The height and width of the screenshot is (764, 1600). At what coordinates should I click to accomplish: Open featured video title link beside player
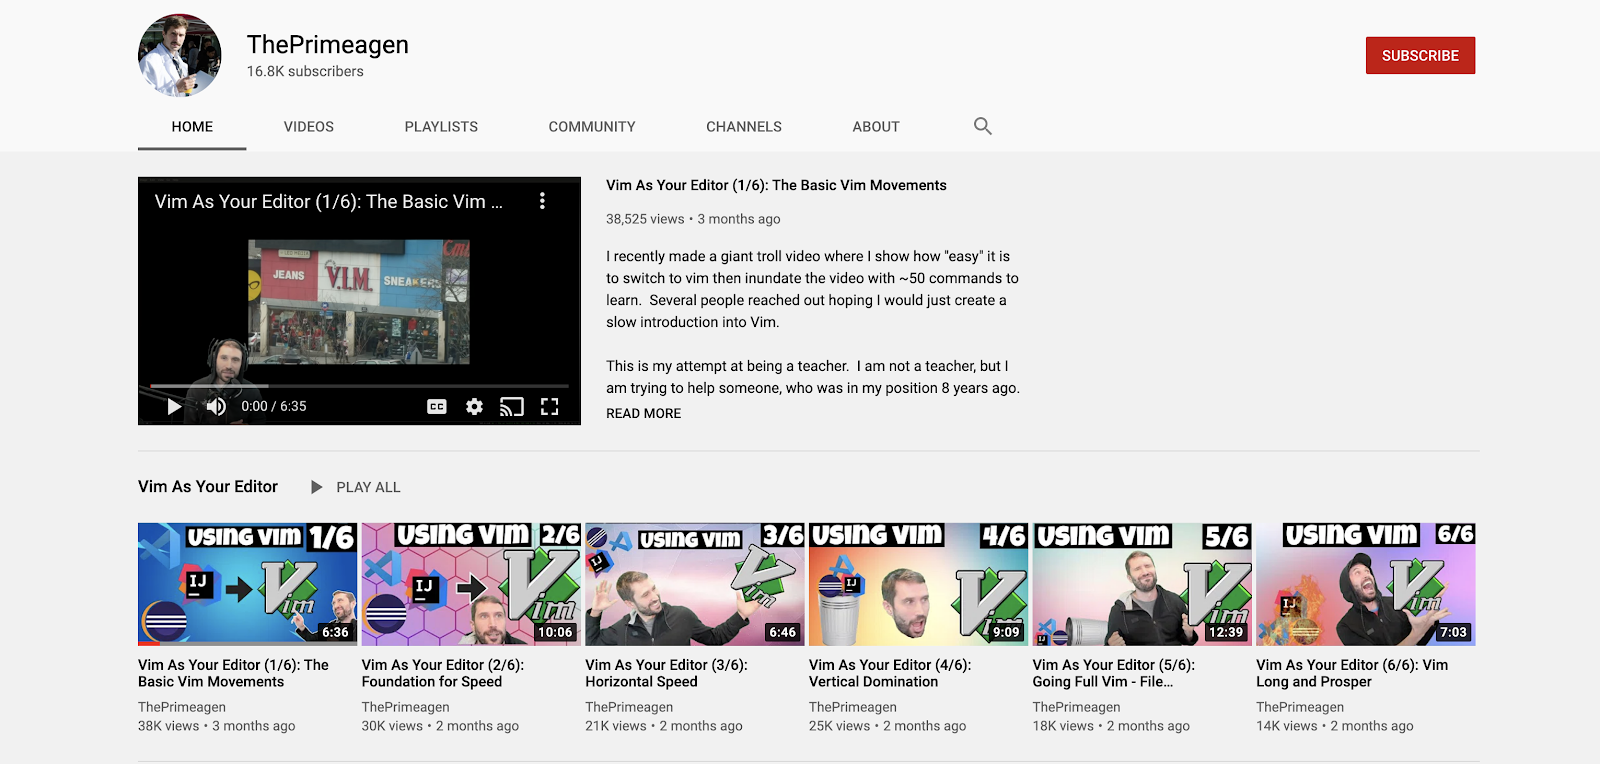click(776, 185)
